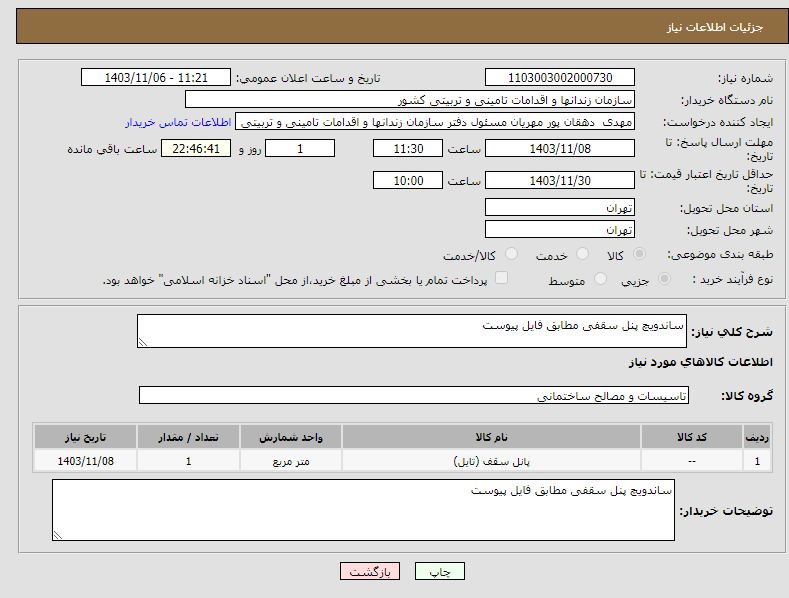Click the شهر محل تحویل field تهران

pos(560,230)
